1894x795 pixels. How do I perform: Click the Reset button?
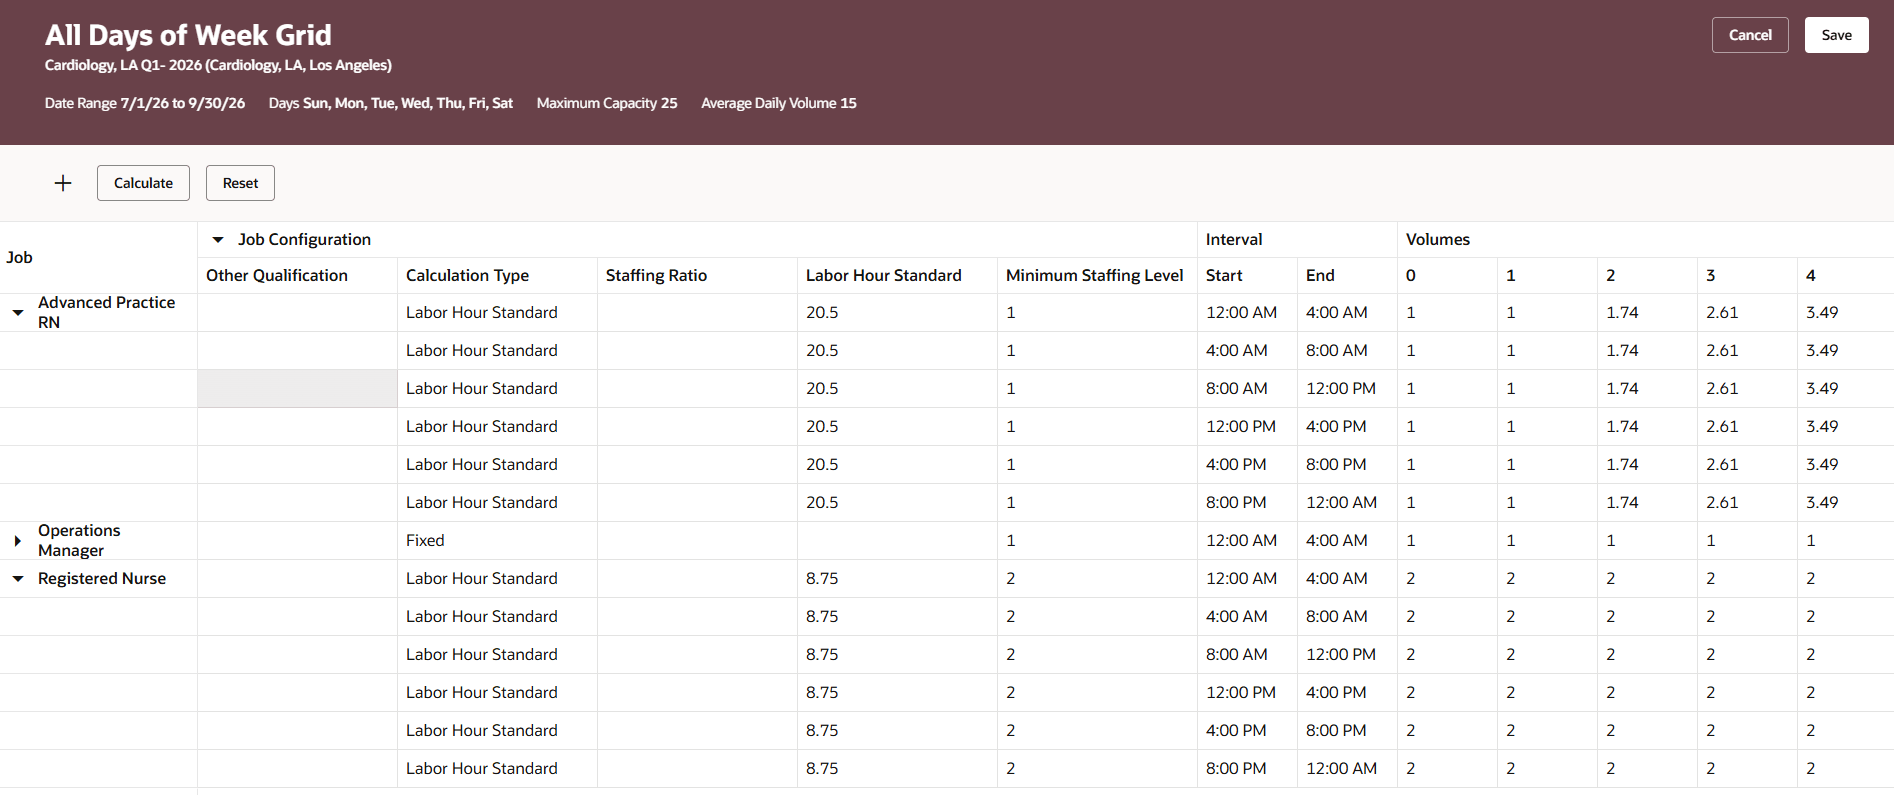(240, 183)
